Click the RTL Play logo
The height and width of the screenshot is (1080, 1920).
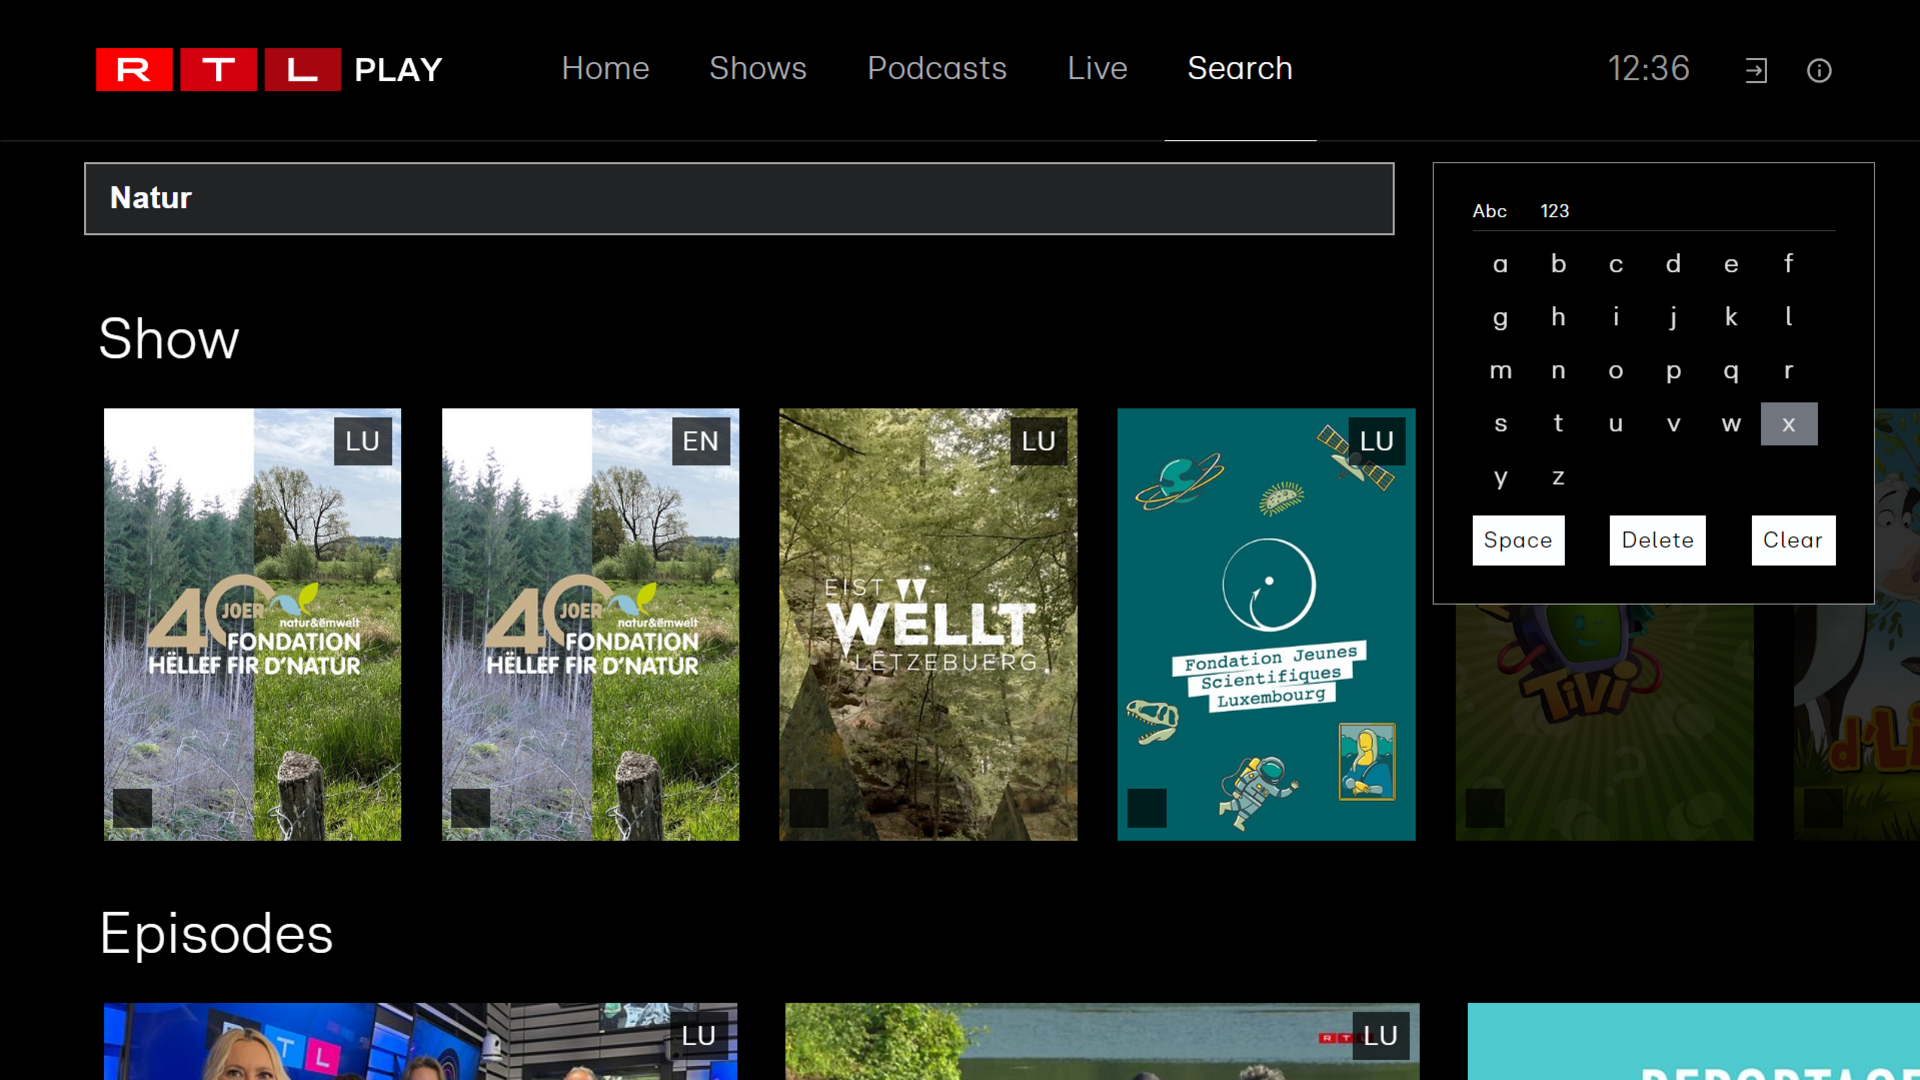tap(269, 69)
